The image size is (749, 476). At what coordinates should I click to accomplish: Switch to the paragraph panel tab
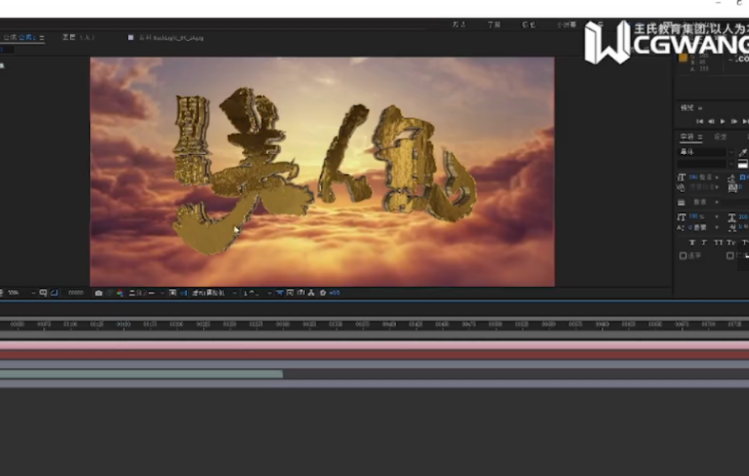pos(720,137)
